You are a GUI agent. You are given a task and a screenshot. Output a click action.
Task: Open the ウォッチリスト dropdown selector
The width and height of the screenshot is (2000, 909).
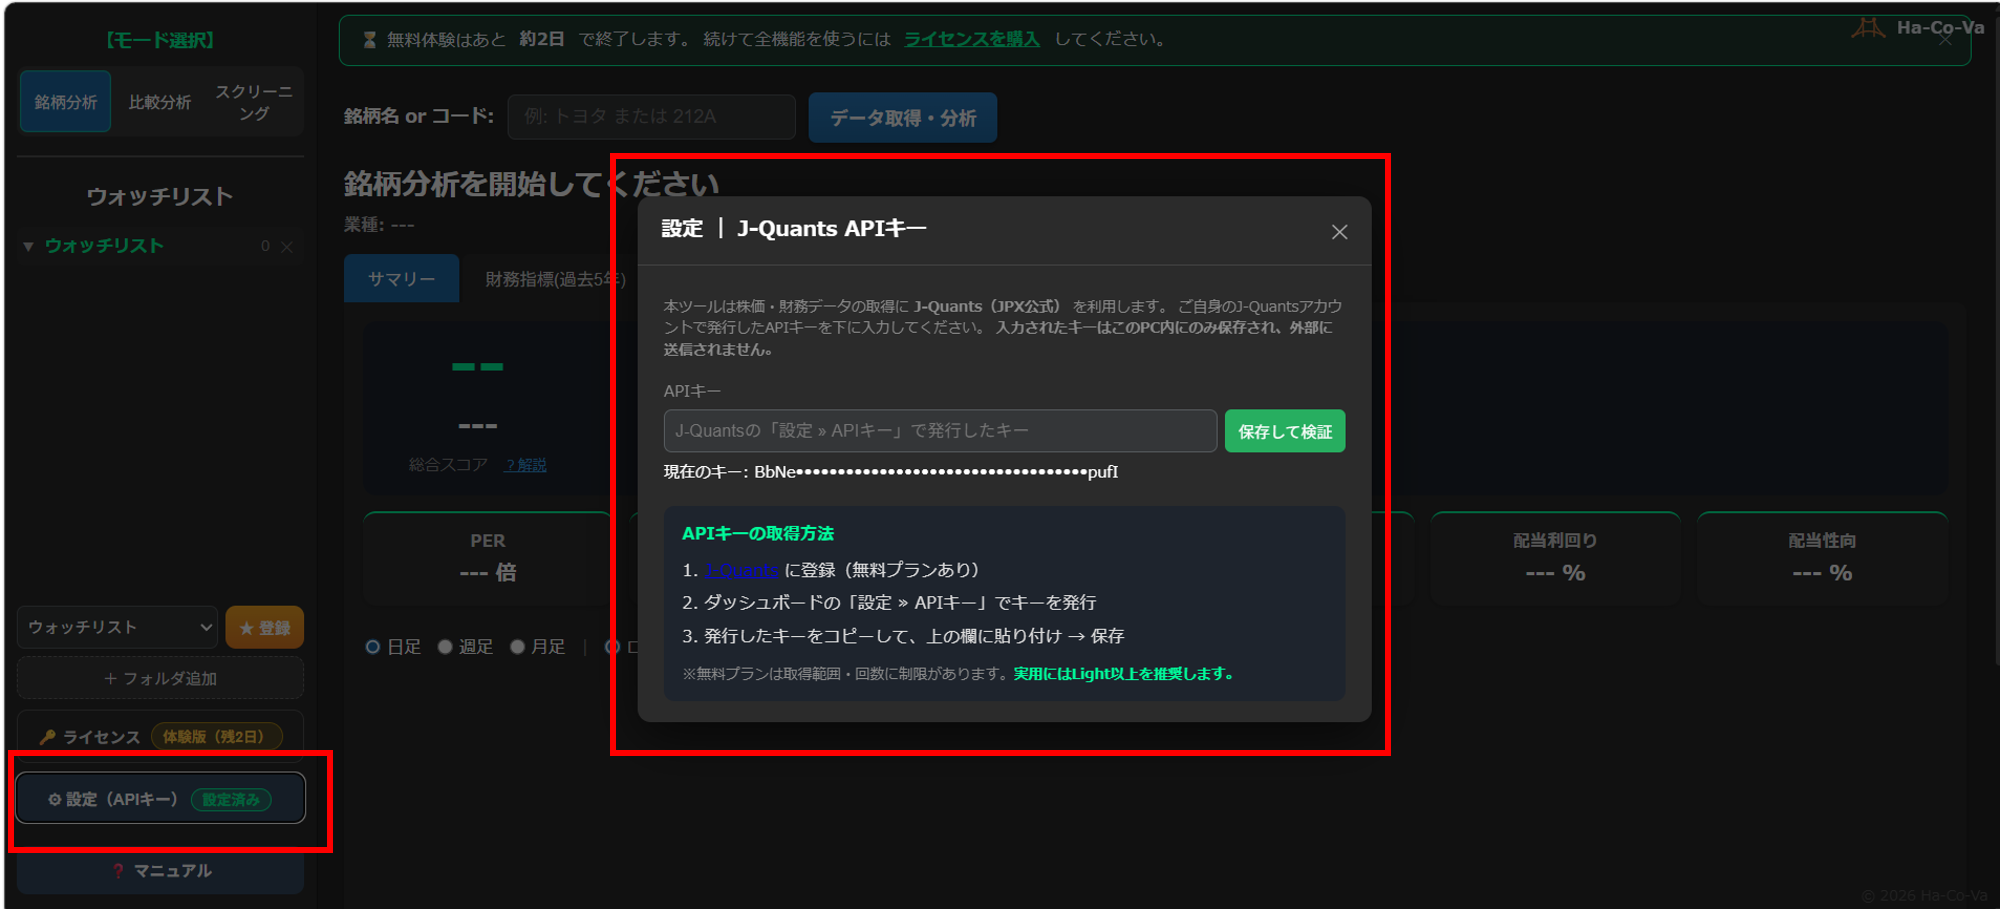pos(117,627)
